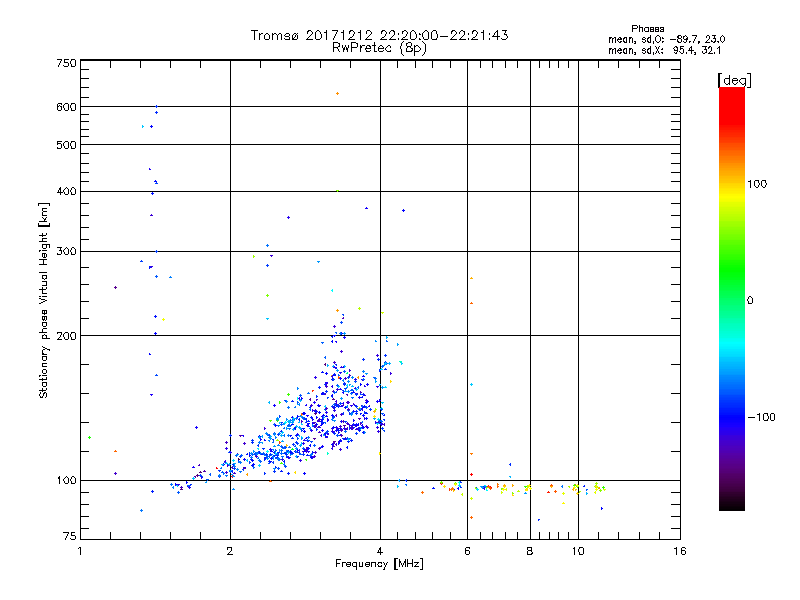
Task: Click the y-axis tick label '500'
Action: [x=66, y=145]
